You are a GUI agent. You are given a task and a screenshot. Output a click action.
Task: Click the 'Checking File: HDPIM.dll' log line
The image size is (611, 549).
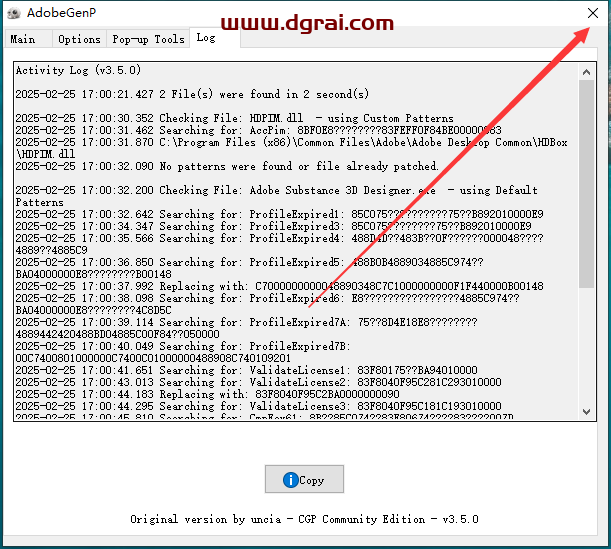pyautogui.click(x=235, y=118)
